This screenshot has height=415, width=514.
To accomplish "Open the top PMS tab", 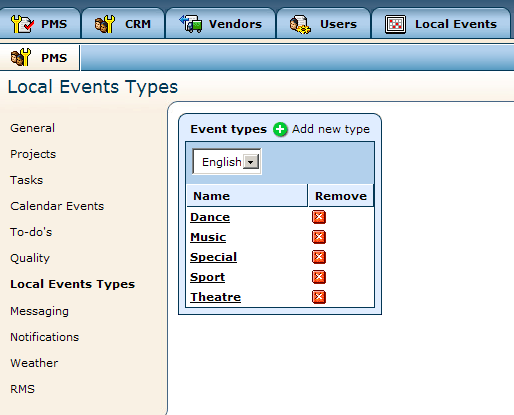I will point(40,24).
